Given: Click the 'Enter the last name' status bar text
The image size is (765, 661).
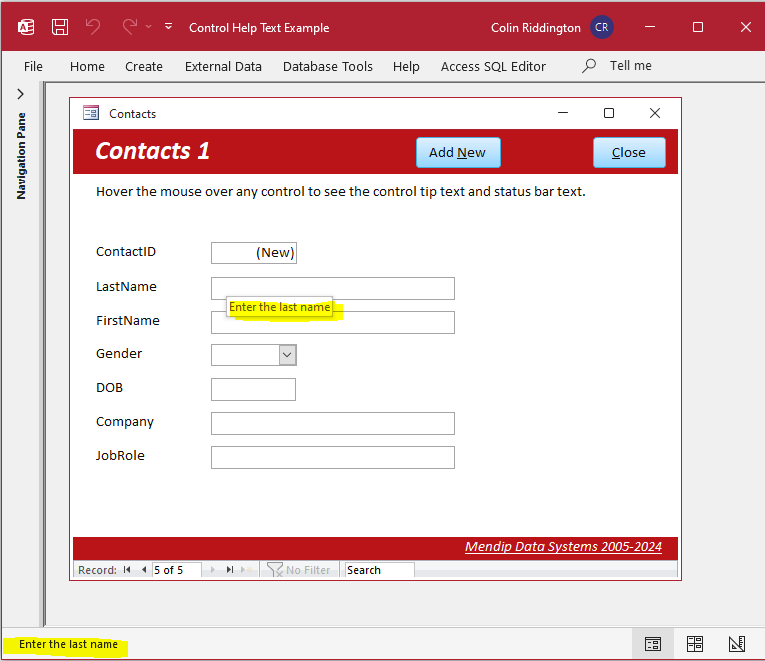Looking at the screenshot, I should tap(68, 644).
